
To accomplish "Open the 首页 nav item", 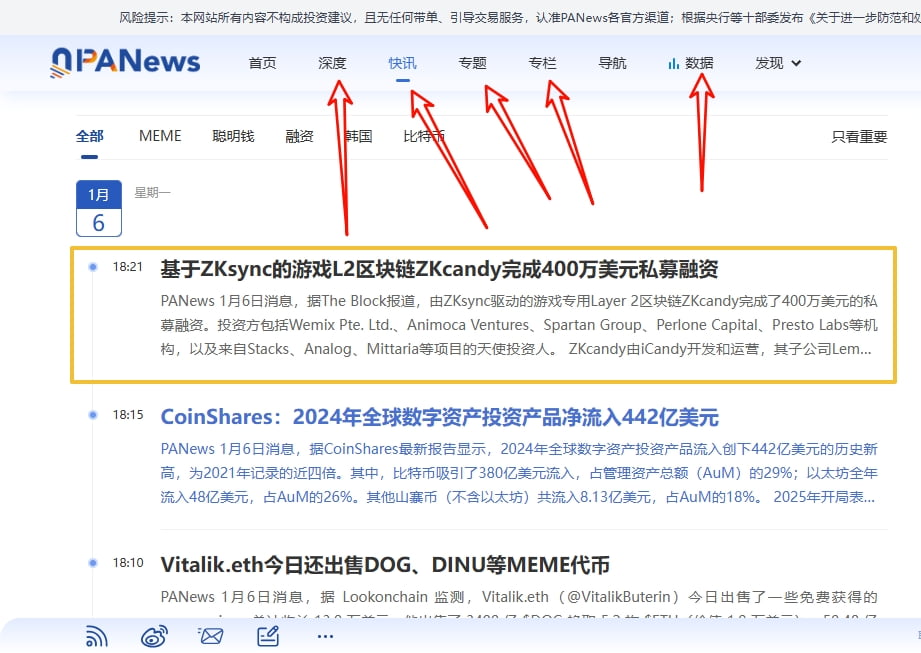I will (262, 63).
